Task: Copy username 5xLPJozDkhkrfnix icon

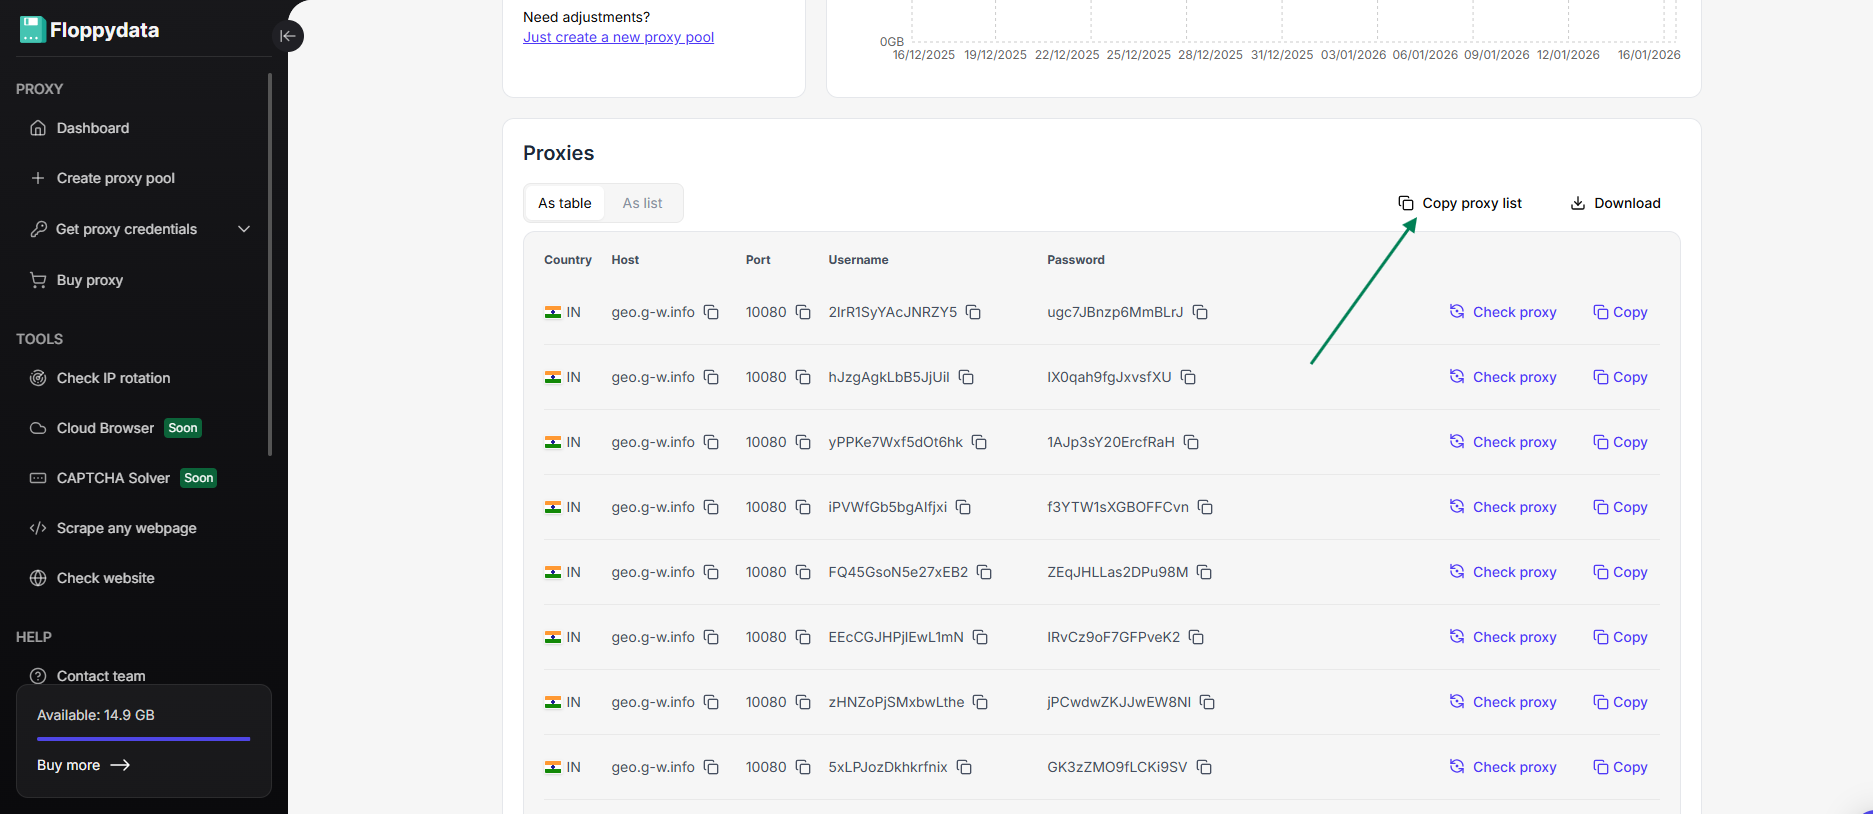Action: coord(964,767)
